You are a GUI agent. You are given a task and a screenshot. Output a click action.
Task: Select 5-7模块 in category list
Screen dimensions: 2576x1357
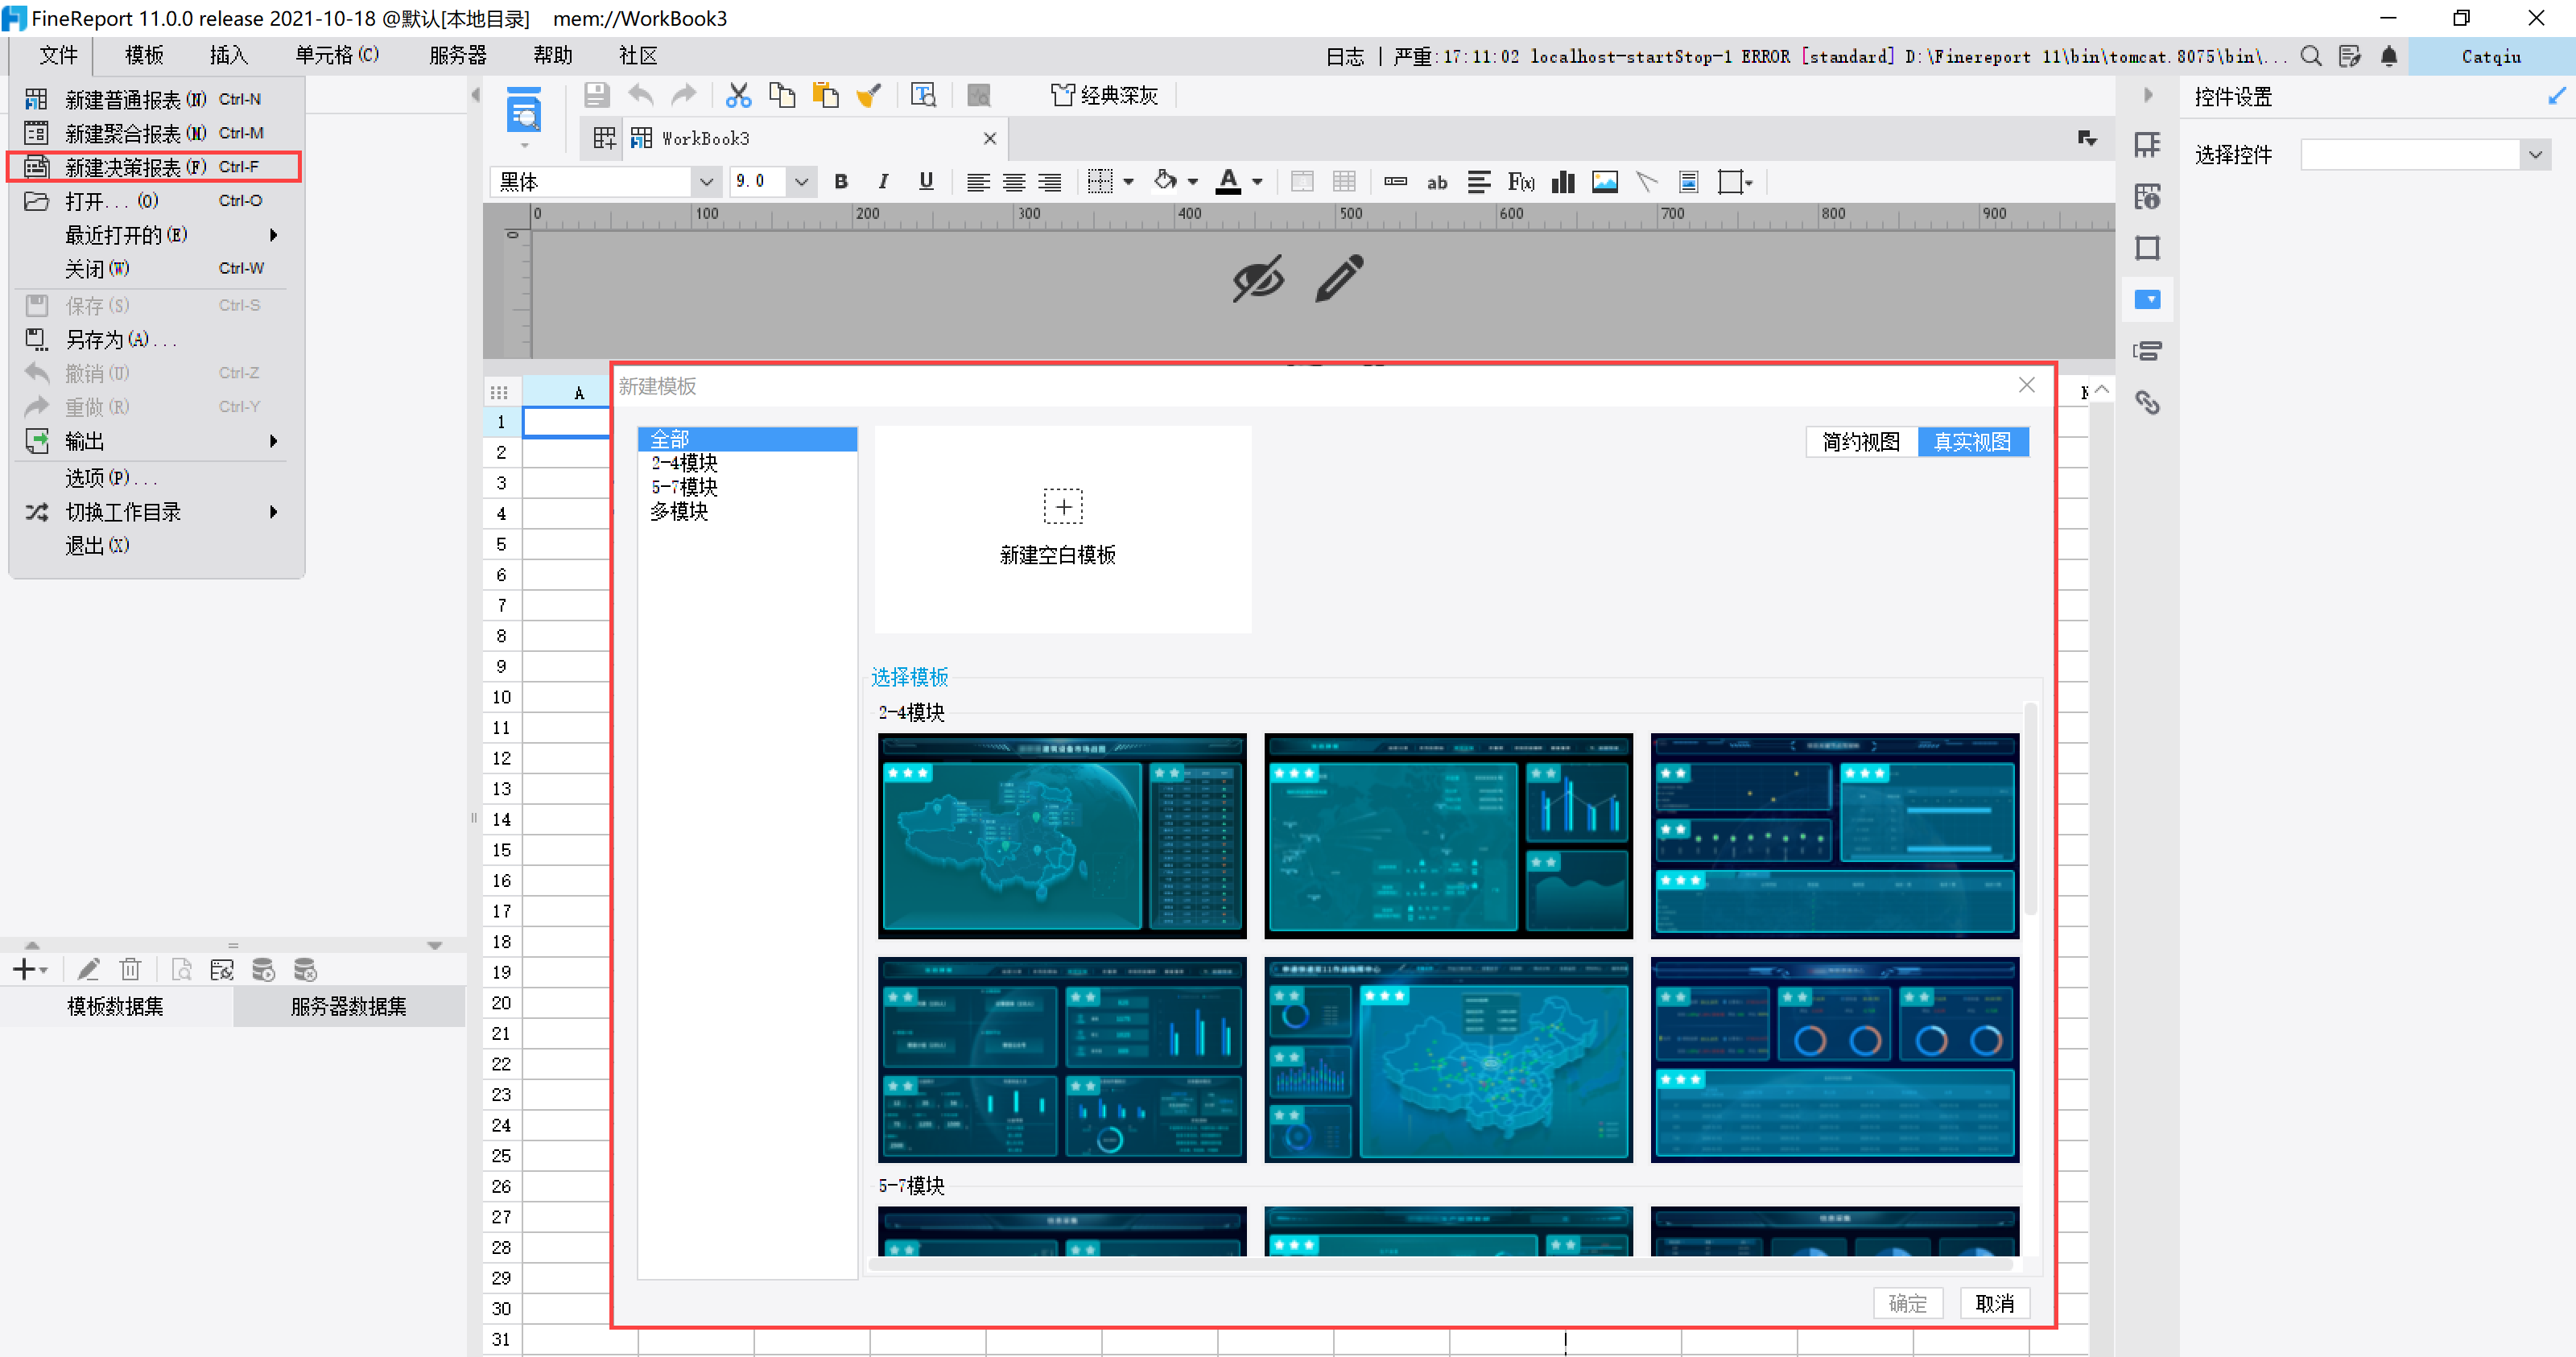(684, 487)
